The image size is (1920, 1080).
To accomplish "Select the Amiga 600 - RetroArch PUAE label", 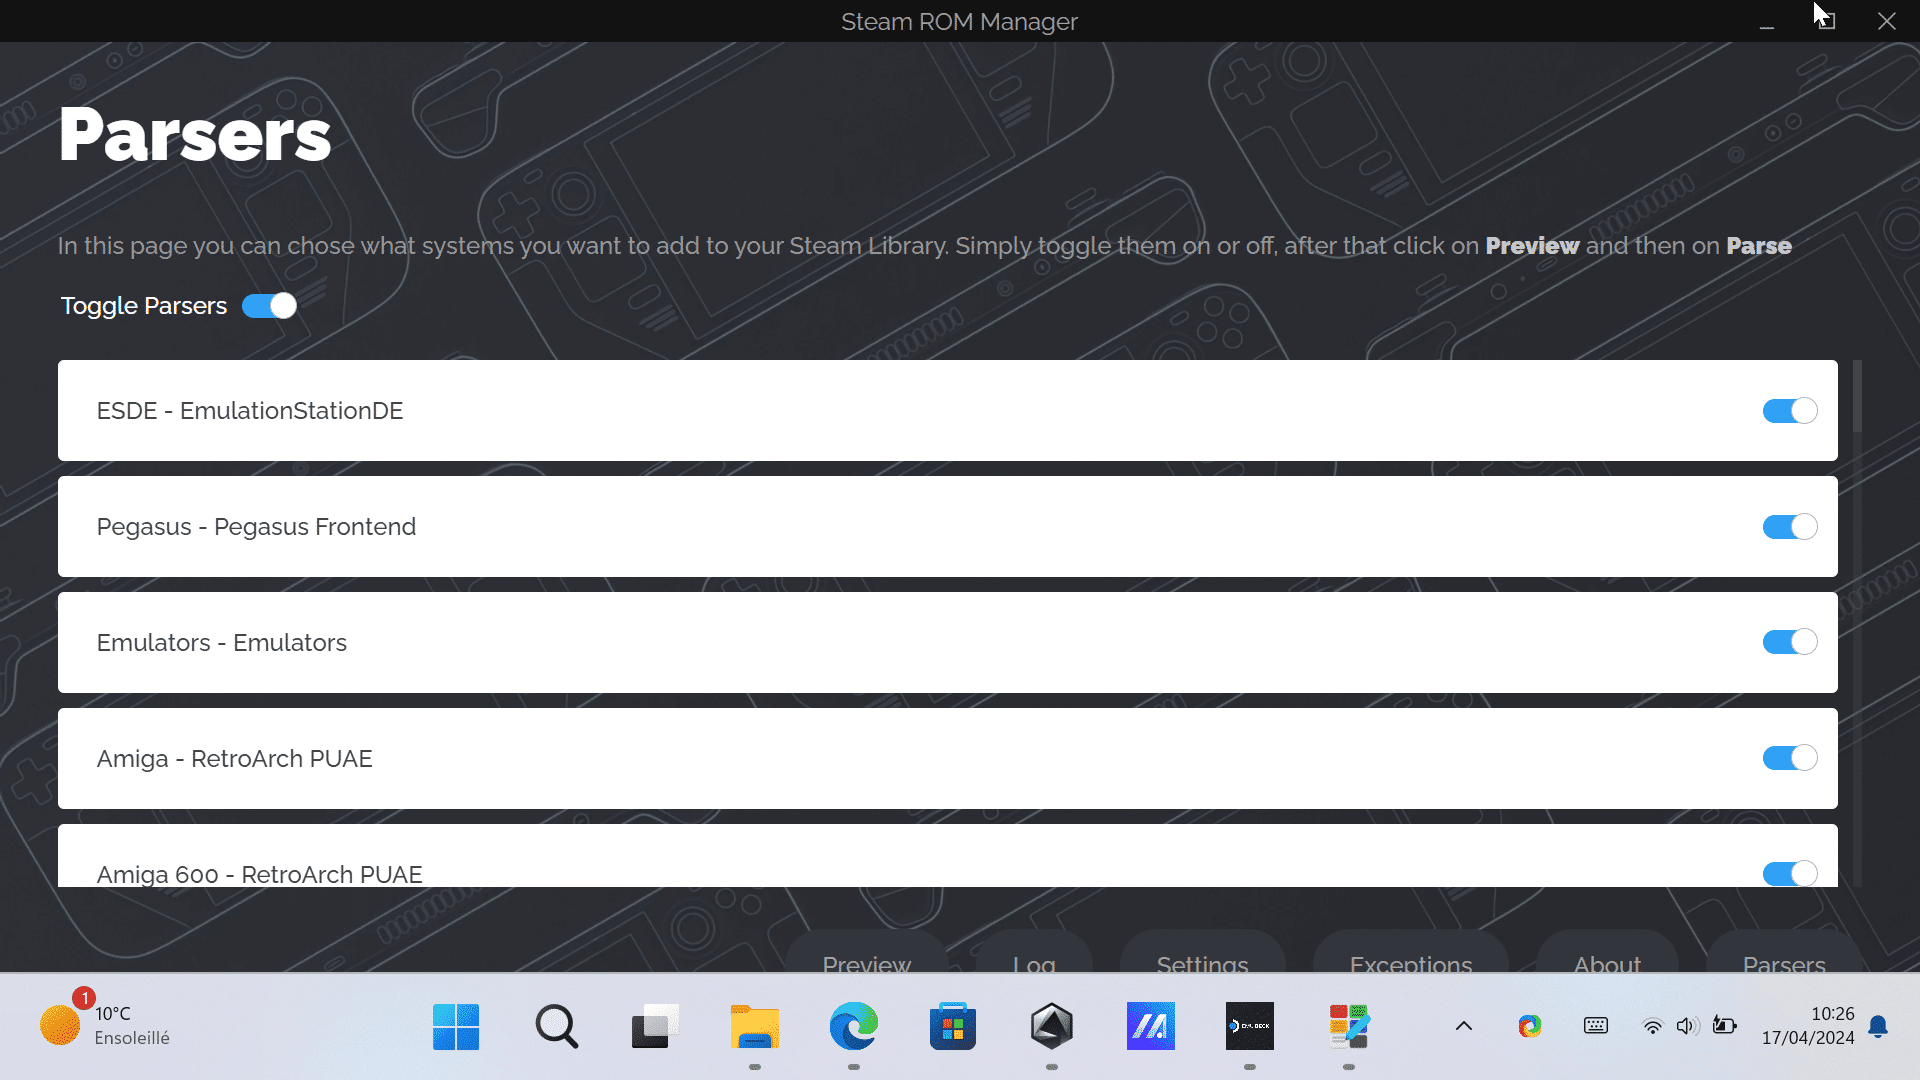I will point(260,874).
